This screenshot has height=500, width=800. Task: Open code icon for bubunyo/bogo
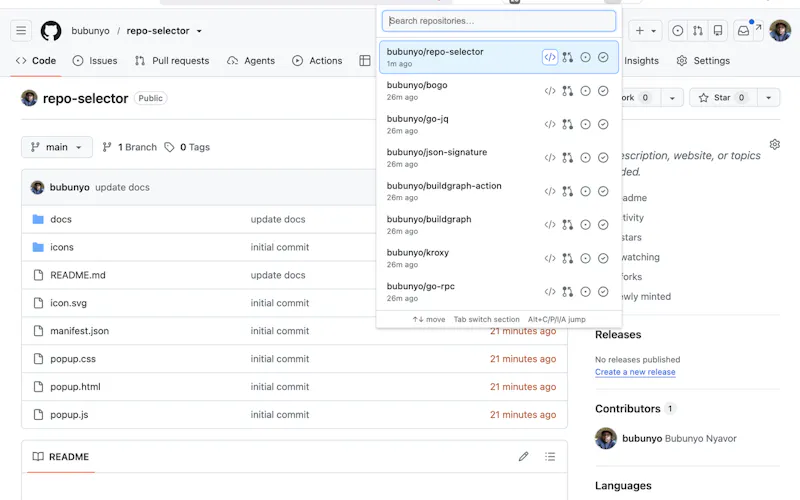(549, 91)
